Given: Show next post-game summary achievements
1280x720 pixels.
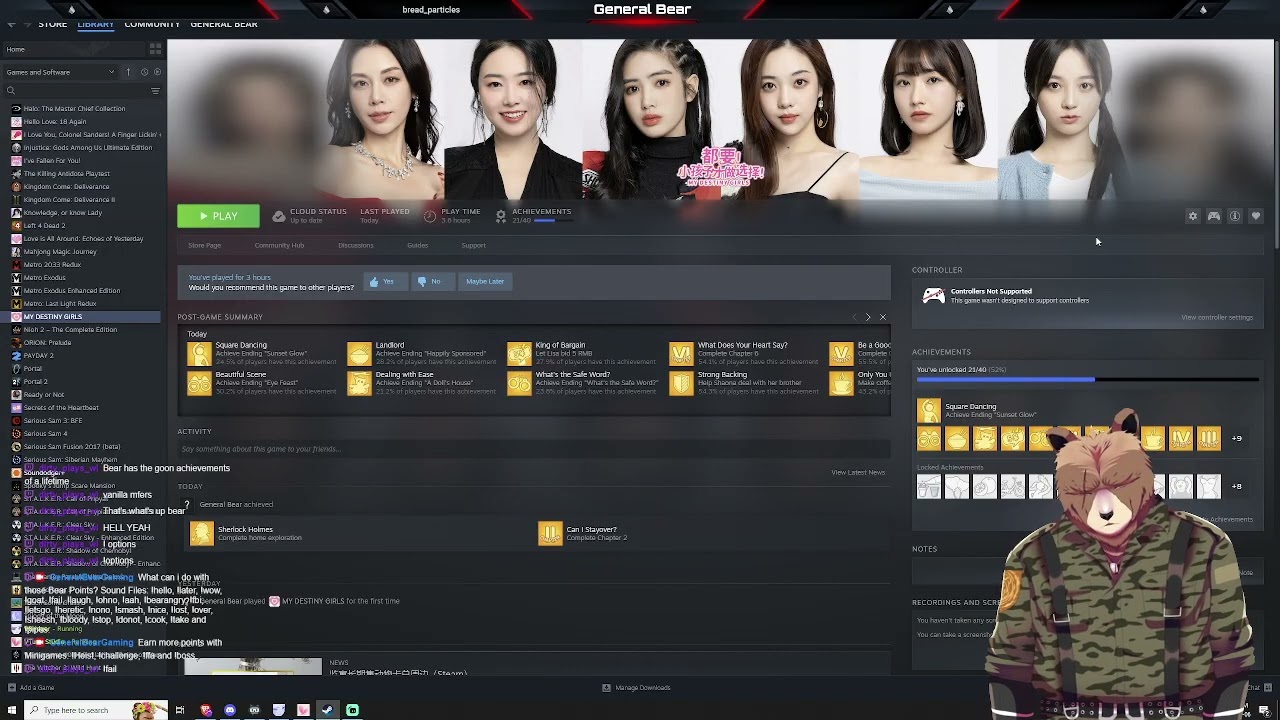Looking at the screenshot, I should [868, 317].
